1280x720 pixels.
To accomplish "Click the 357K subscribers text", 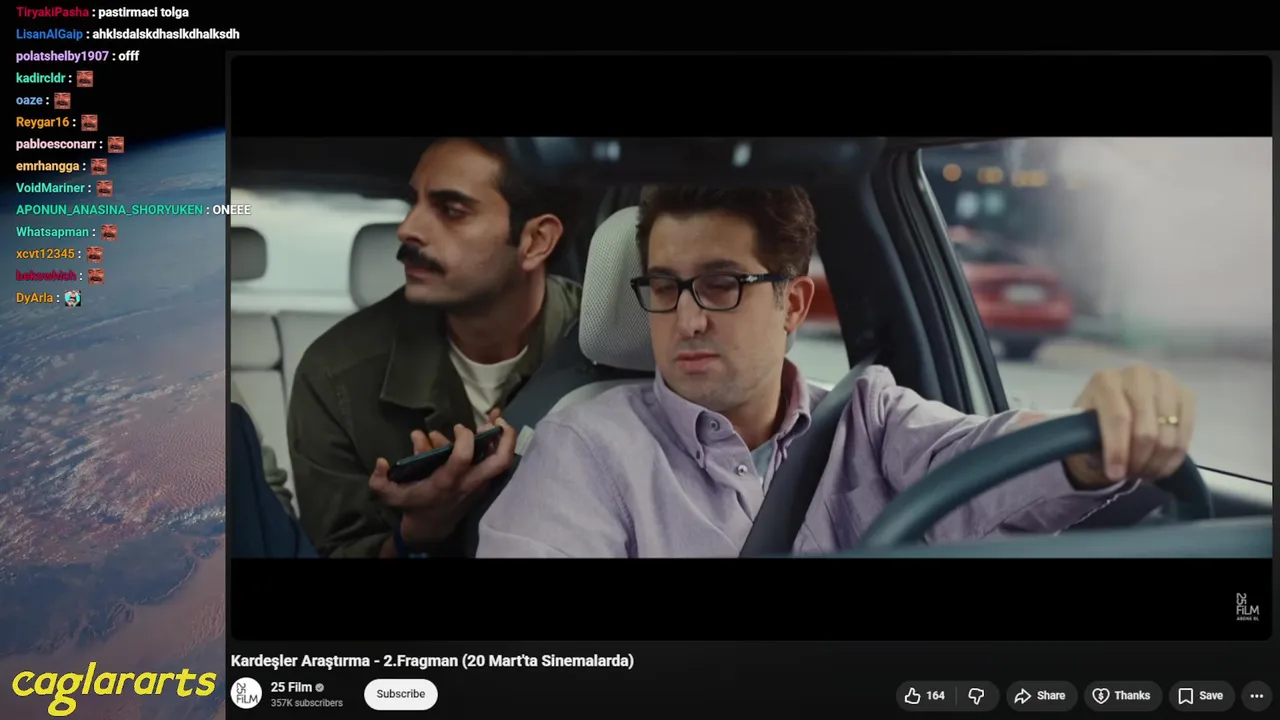I will coord(307,703).
